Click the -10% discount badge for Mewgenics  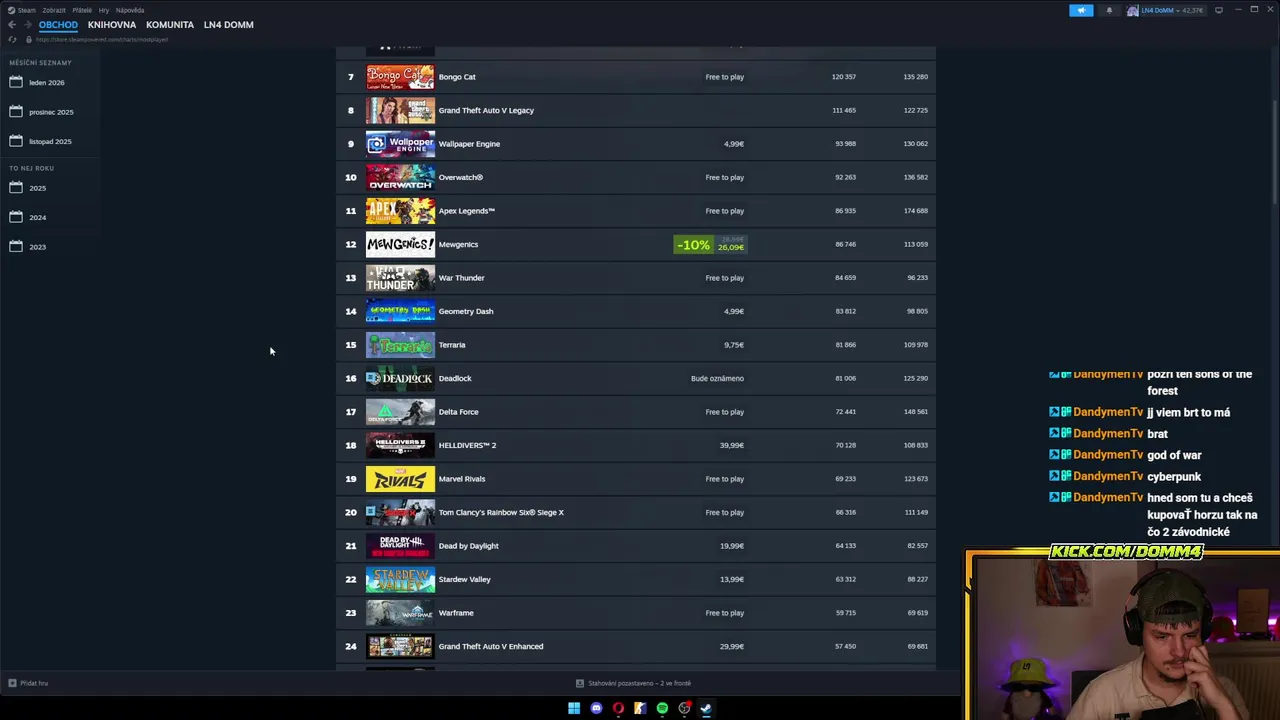693,245
